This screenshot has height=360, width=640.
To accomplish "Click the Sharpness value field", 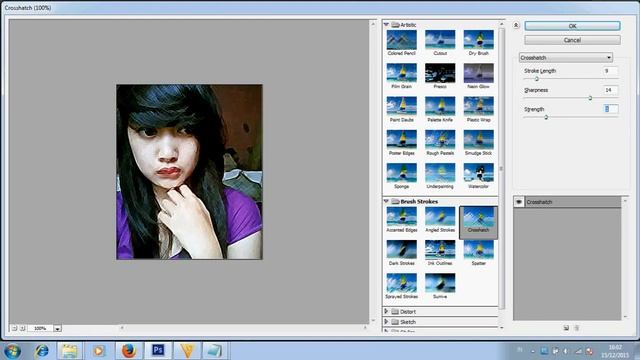I will click(x=611, y=90).
